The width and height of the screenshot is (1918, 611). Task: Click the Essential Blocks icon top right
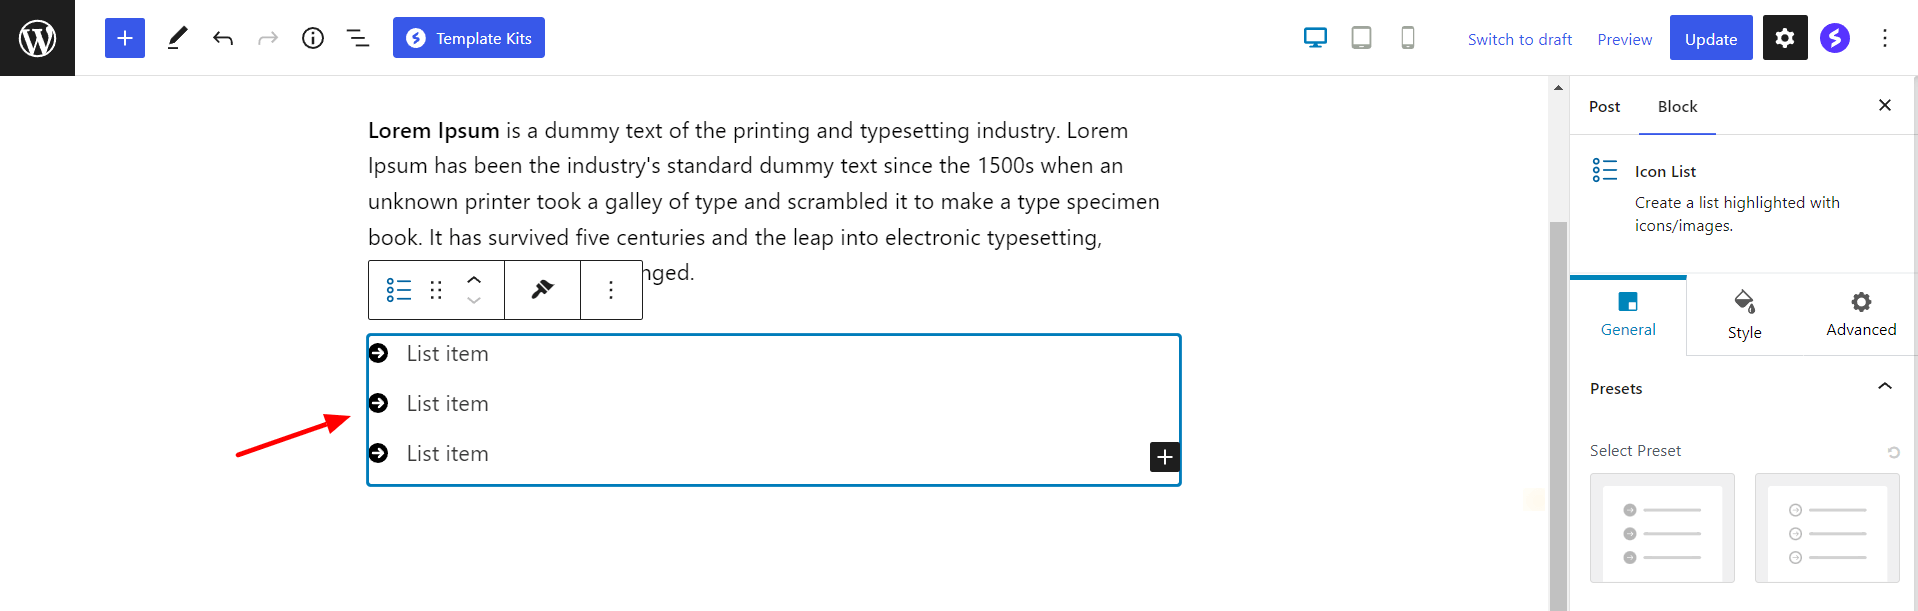(x=1834, y=37)
